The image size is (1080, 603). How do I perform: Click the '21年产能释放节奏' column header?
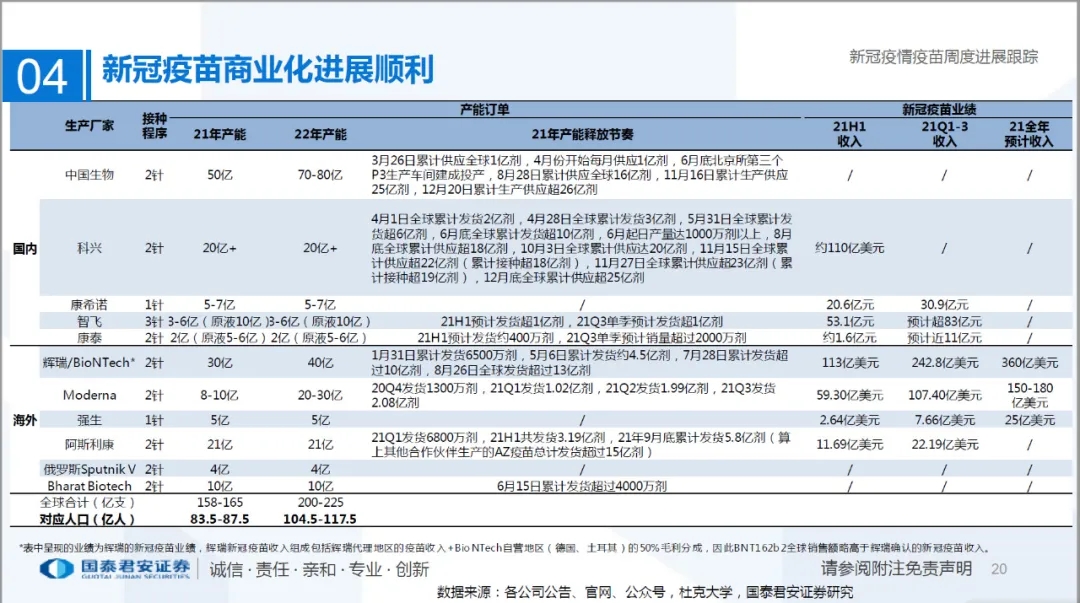(582, 134)
